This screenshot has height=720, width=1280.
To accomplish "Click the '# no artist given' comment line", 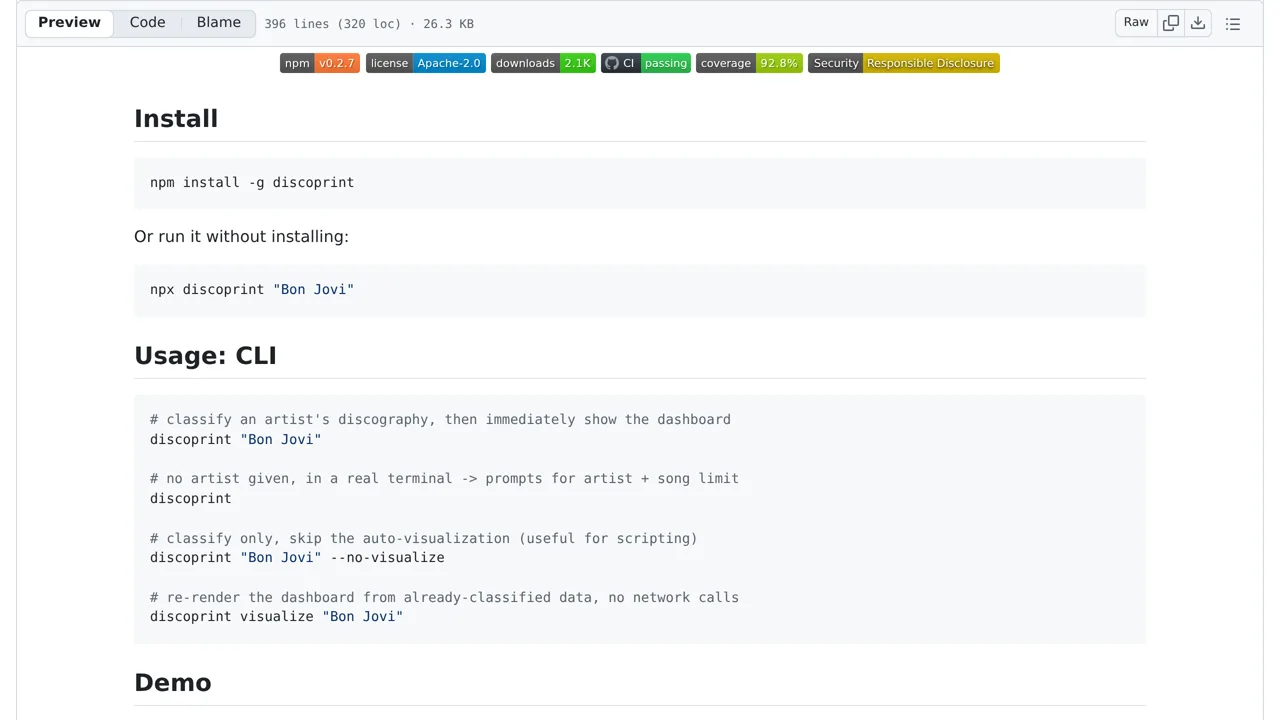I will [x=444, y=479].
